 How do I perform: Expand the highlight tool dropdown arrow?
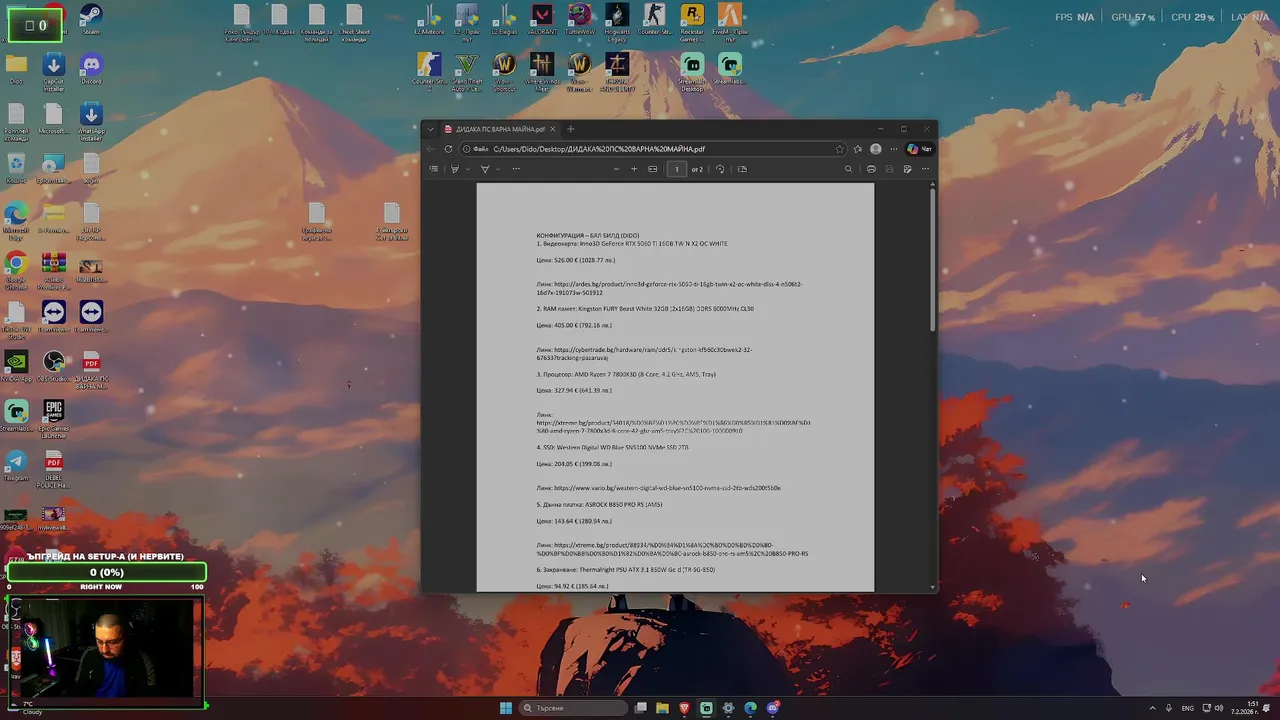(467, 169)
